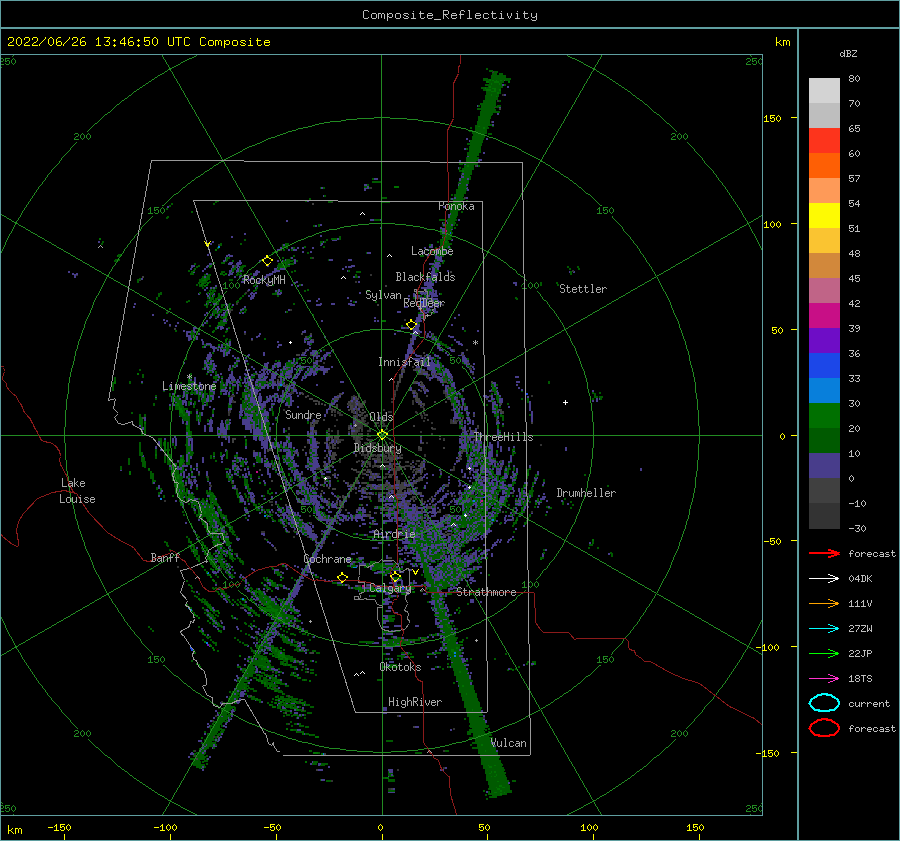Click the red forecast arrow in legend
This screenshot has width=900, height=841.
tap(824, 553)
